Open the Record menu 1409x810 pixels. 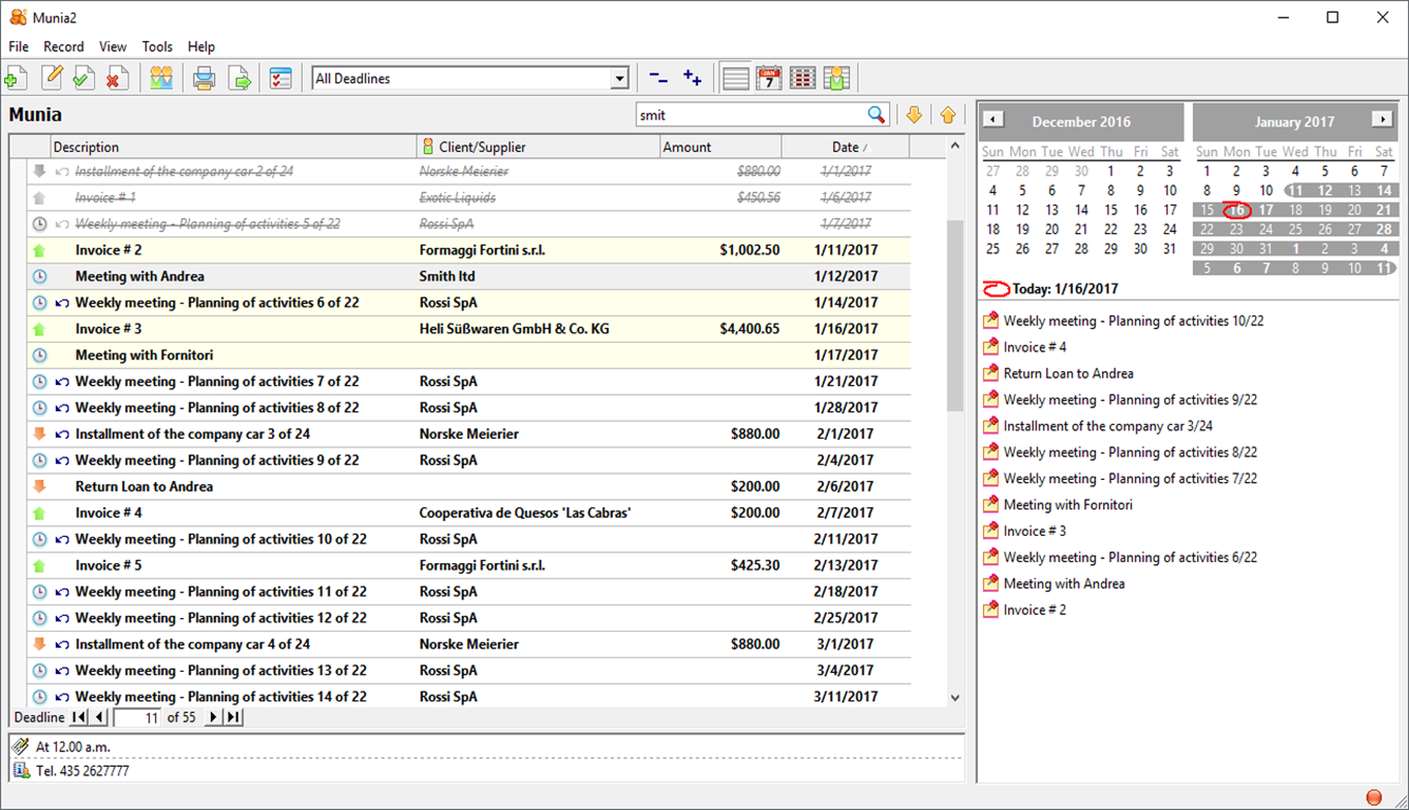64,47
